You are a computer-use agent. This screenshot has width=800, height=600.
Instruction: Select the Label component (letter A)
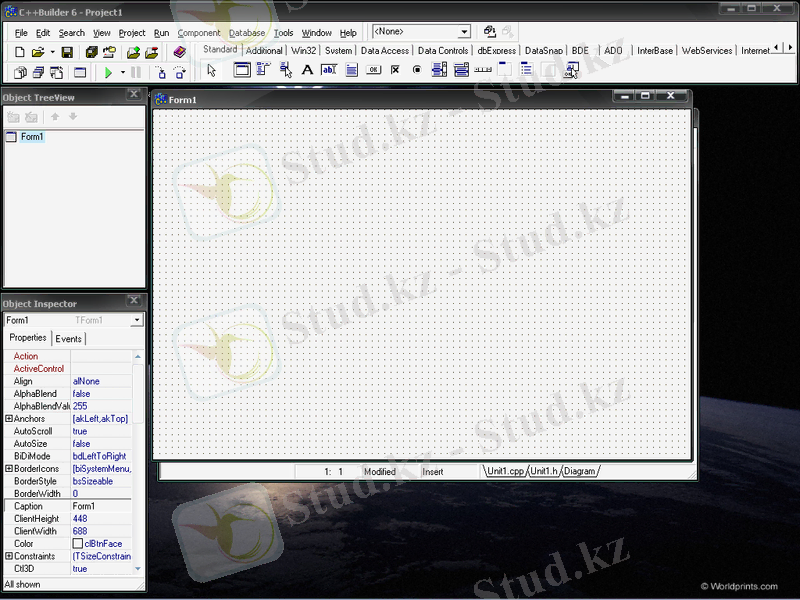tap(307, 70)
